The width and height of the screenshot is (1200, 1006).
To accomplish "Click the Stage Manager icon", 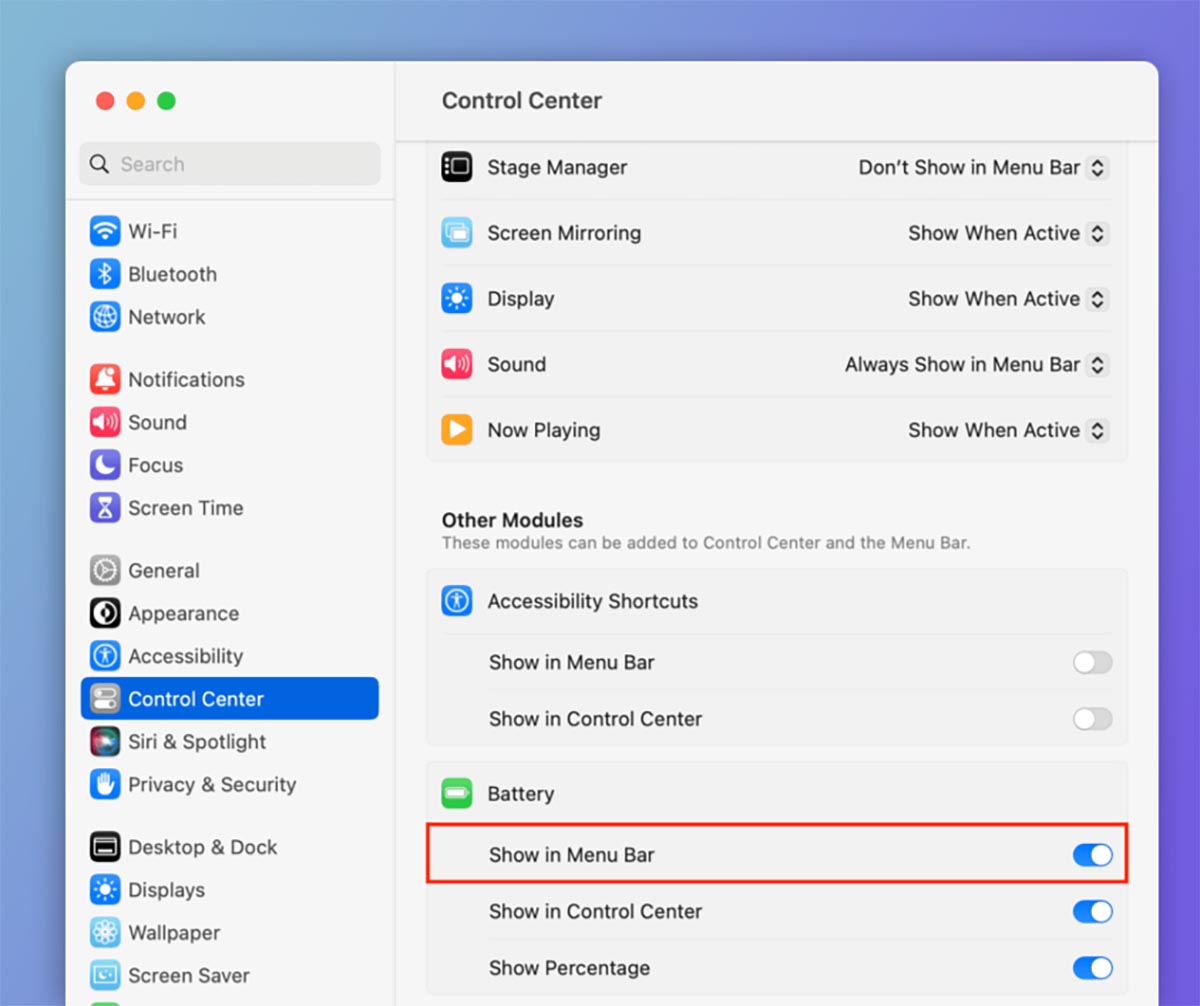I will pyautogui.click(x=457, y=167).
